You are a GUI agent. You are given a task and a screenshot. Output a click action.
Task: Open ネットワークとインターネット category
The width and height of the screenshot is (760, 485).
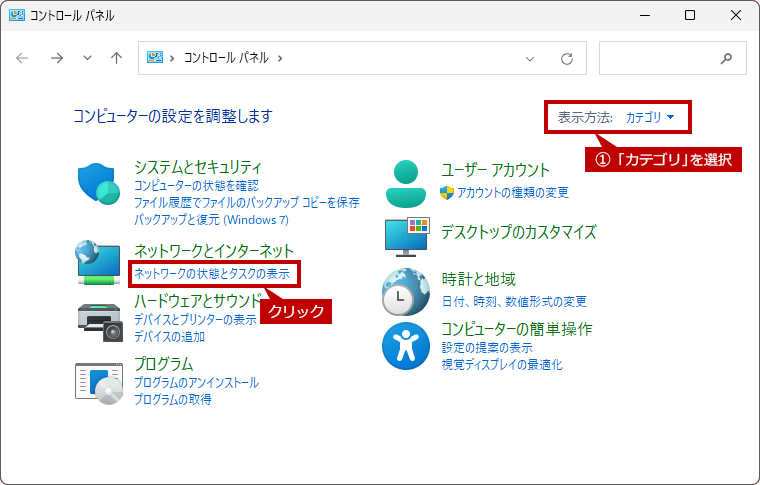click(x=214, y=250)
